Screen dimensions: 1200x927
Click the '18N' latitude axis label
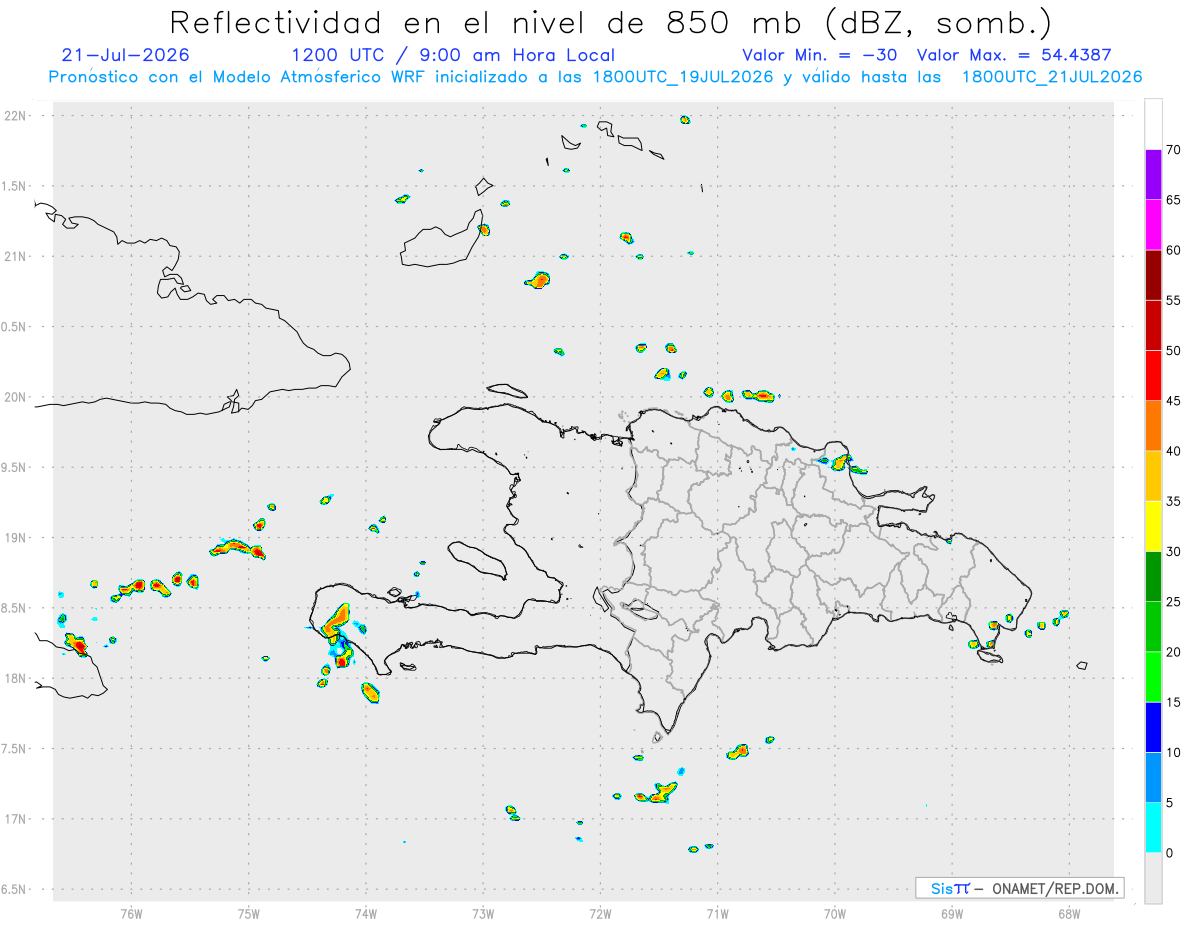point(17,679)
